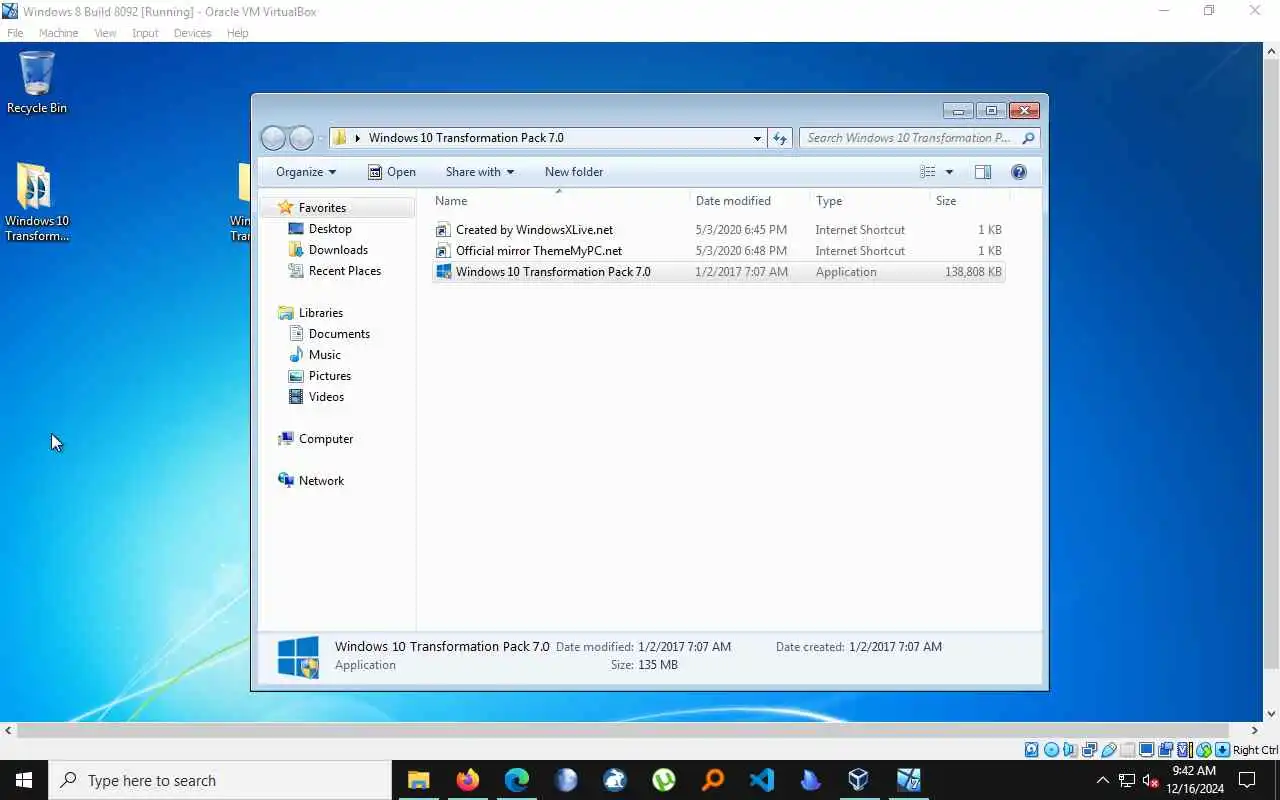
Task: Open uTorrent from the taskbar
Action: click(x=663, y=780)
